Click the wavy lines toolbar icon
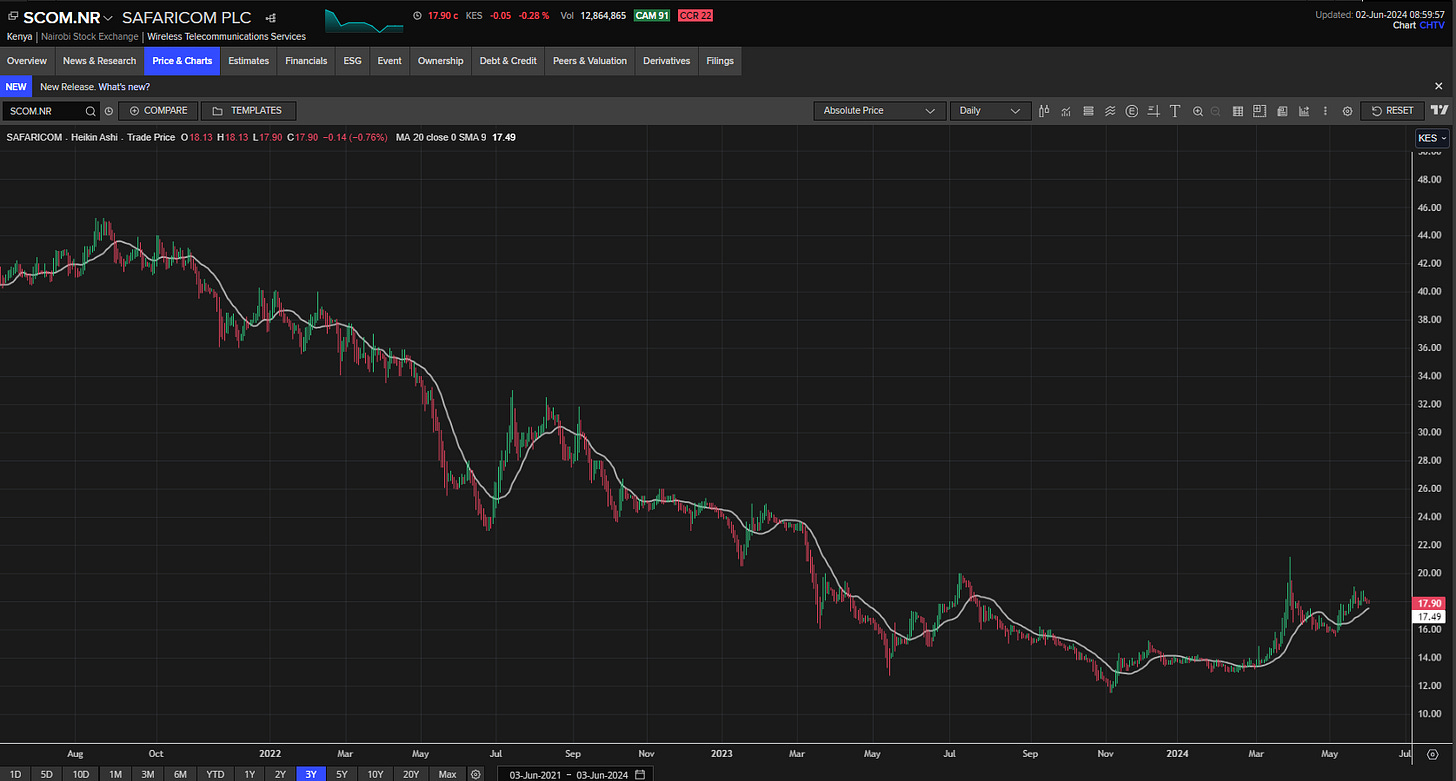Viewport: 1456px width, 781px height. click(1110, 111)
